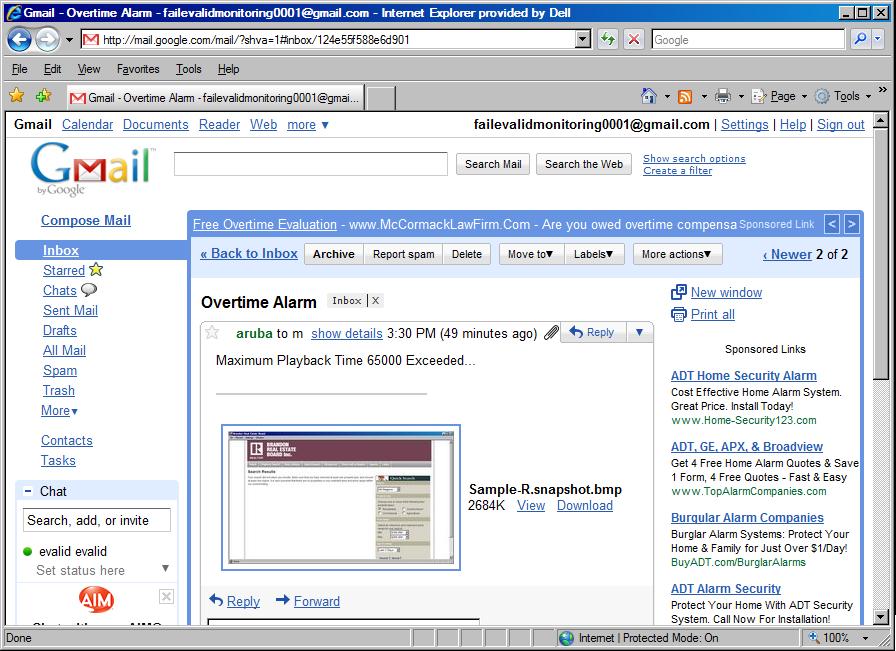
Task: Select the Gmail Overtime Alarm browser tab
Action: (x=215, y=98)
